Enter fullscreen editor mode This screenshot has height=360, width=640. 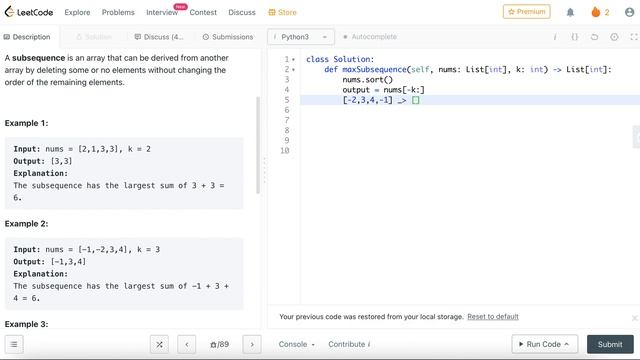click(x=634, y=37)
